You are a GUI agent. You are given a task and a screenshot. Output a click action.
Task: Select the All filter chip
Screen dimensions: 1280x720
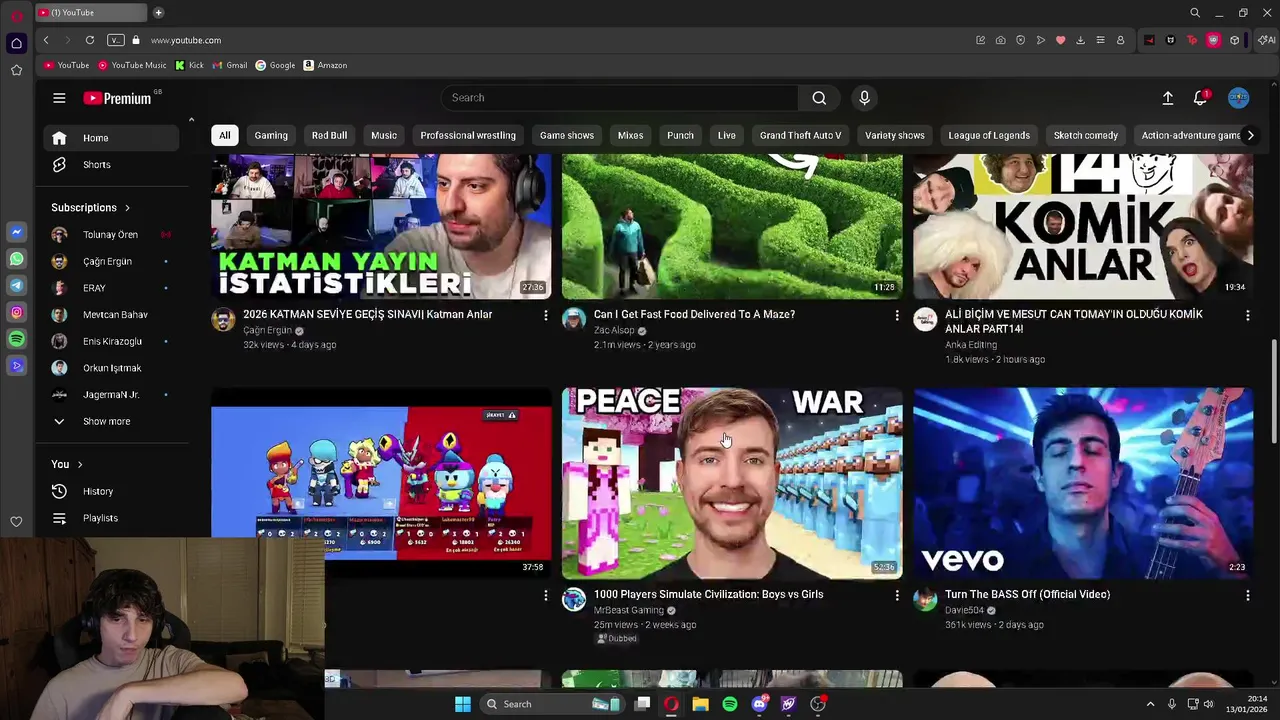pos(225,135)
